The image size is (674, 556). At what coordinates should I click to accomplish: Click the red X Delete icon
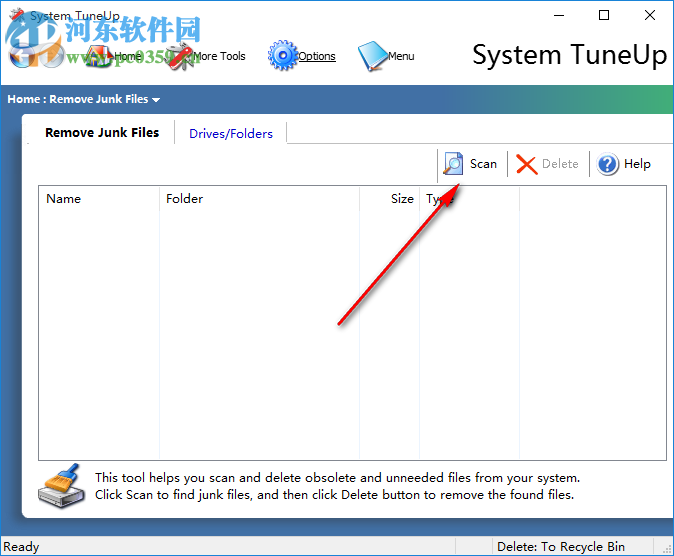coord(527,164)
